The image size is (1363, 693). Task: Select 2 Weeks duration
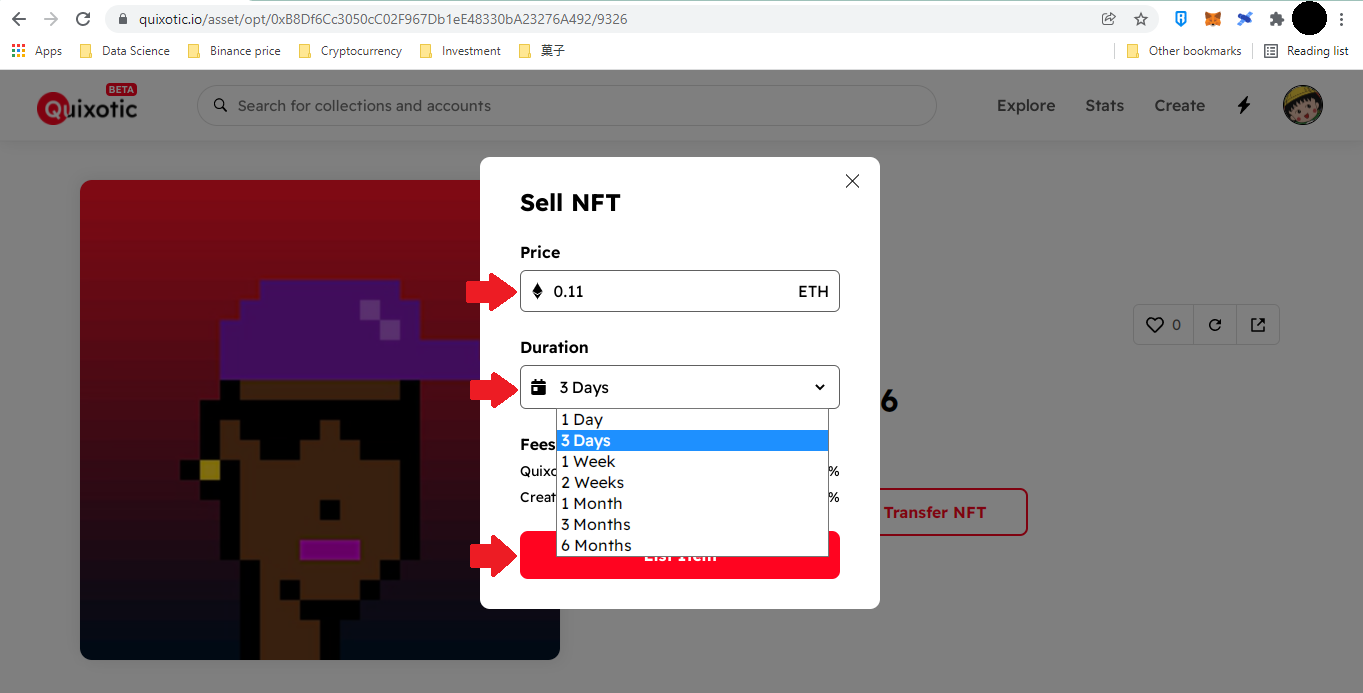tap(692, 483)
